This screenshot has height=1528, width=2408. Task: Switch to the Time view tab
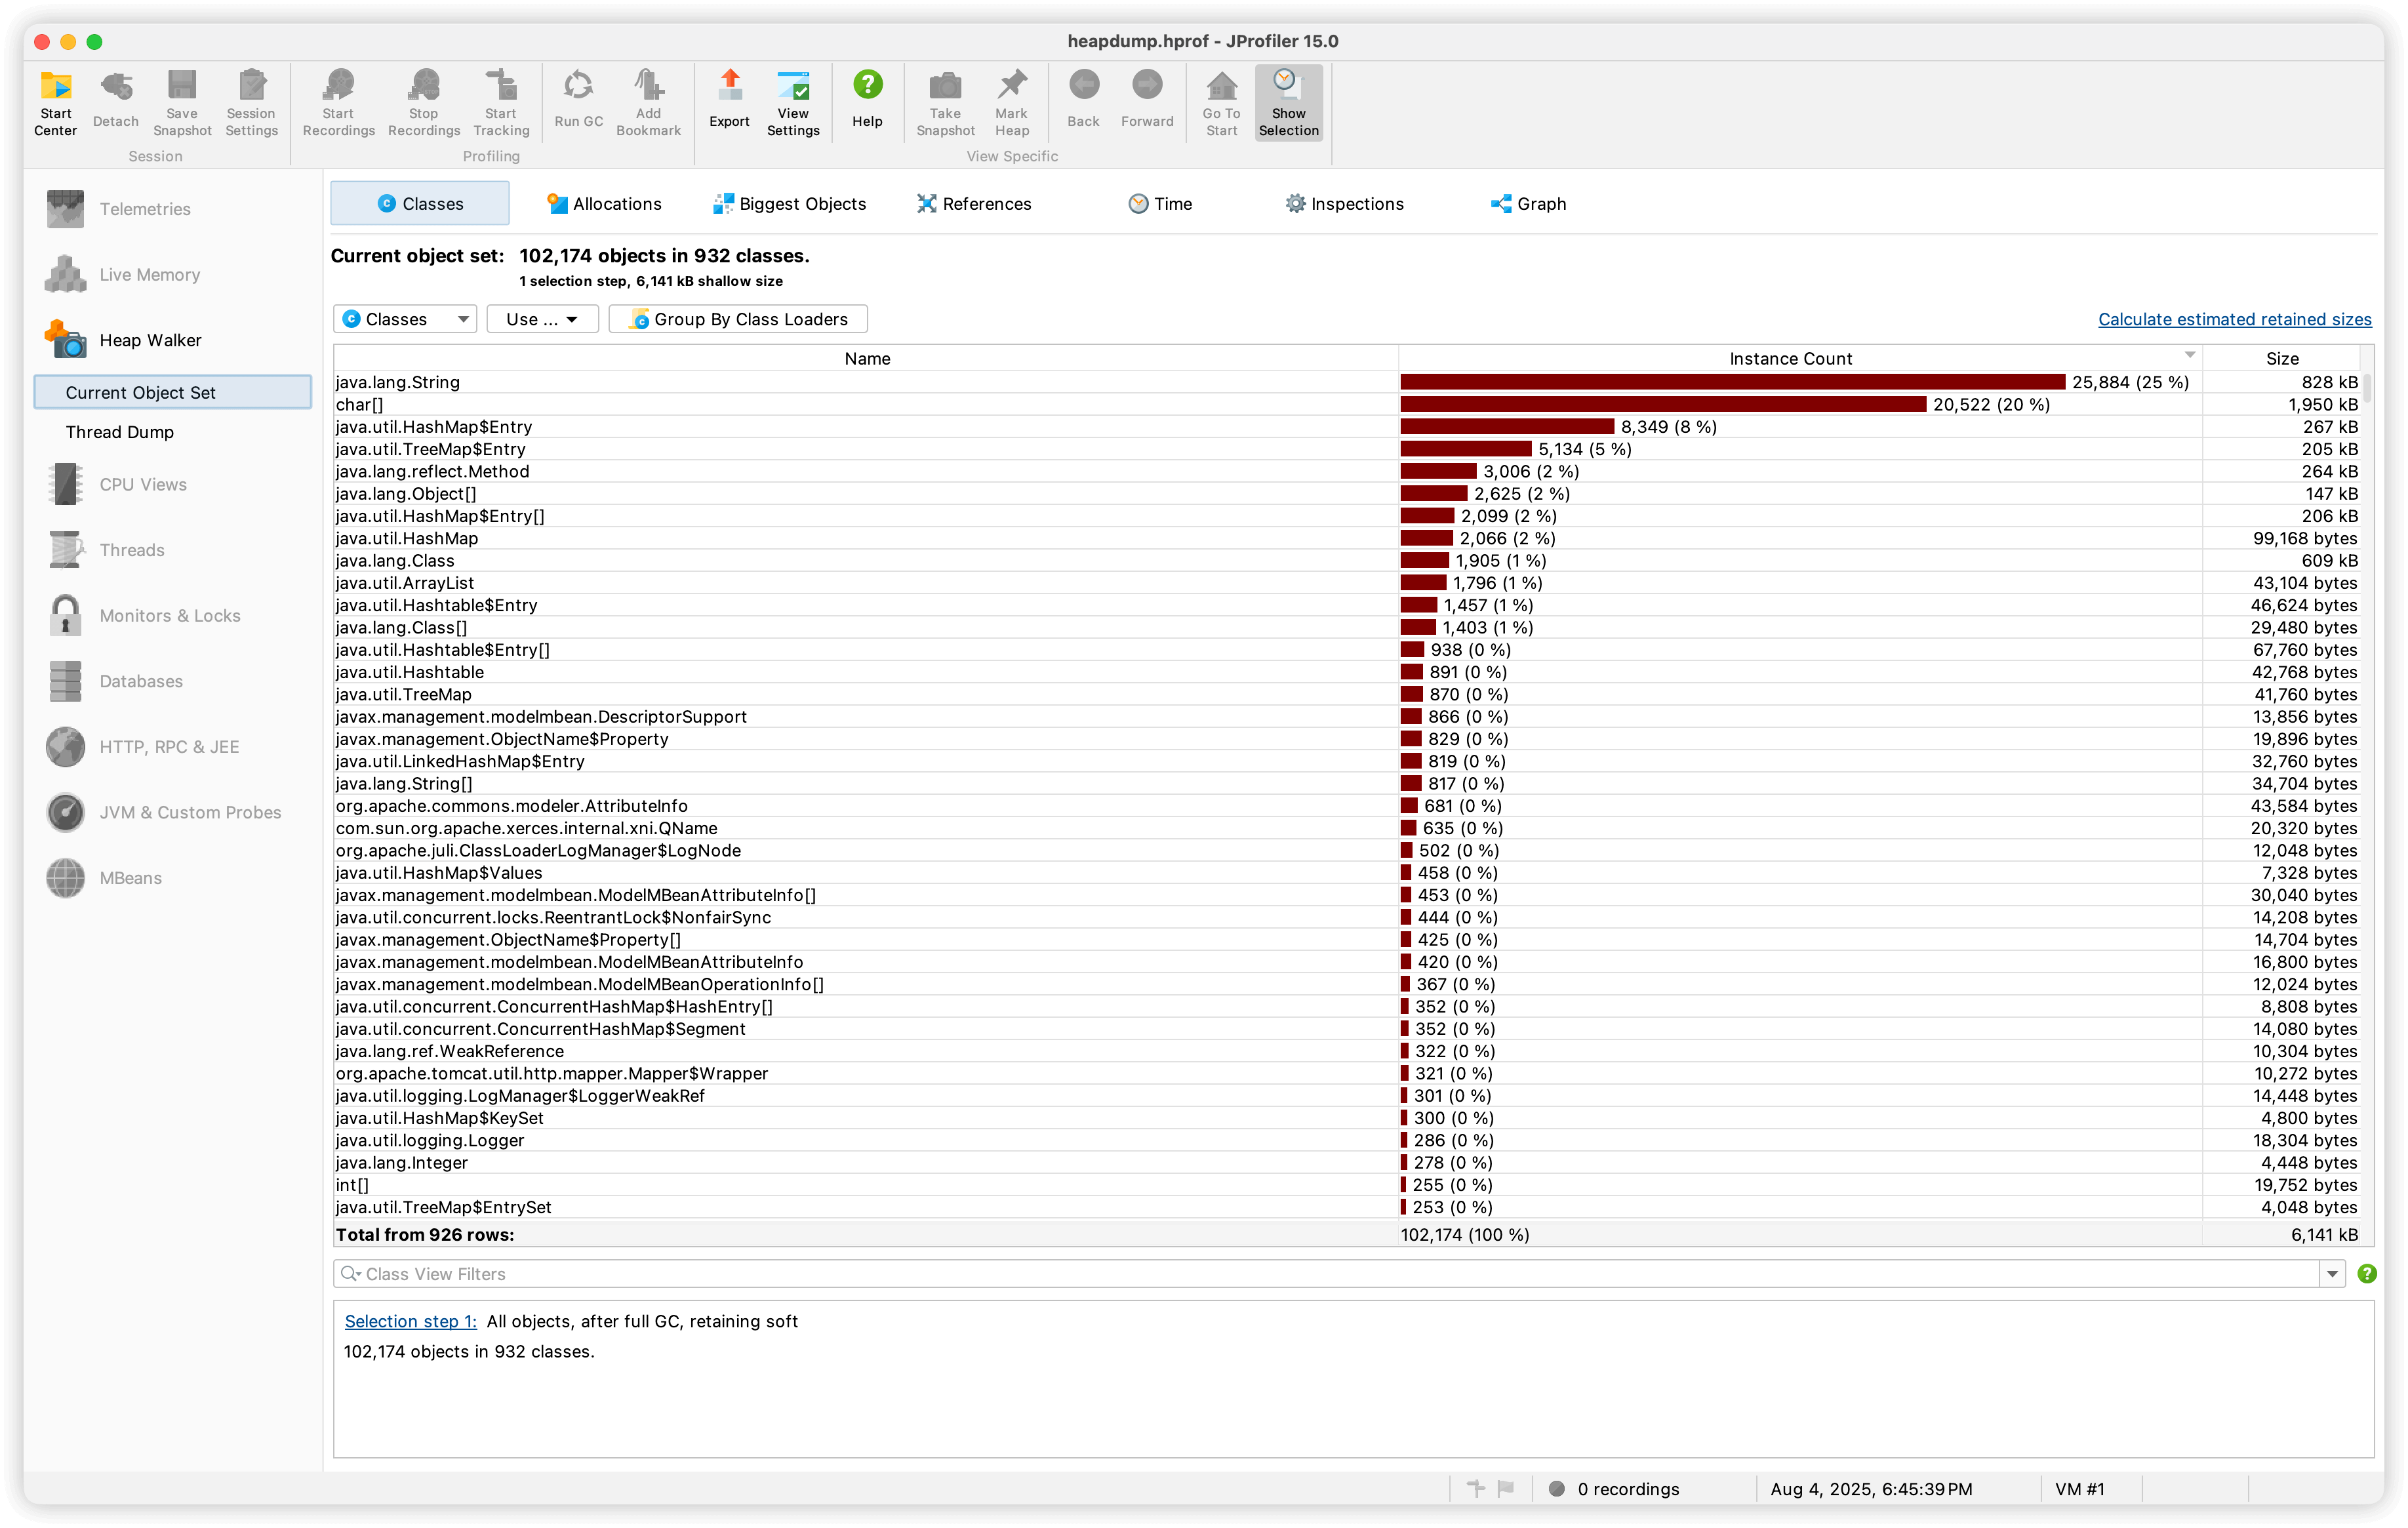(x=1160, y=204)
